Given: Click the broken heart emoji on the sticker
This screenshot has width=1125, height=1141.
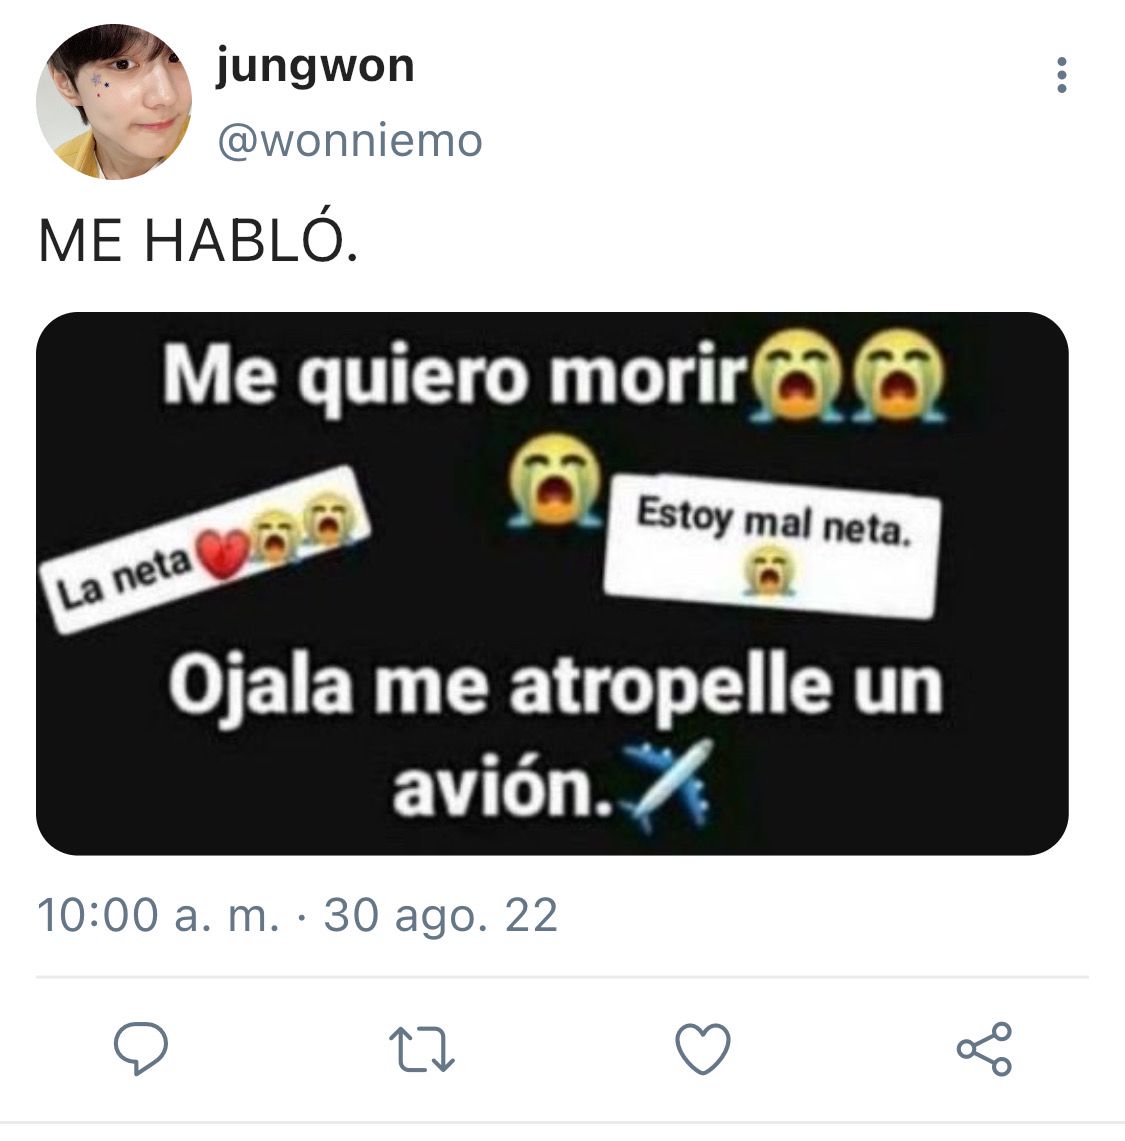Looking at the screenshot, I should (224, 554).
